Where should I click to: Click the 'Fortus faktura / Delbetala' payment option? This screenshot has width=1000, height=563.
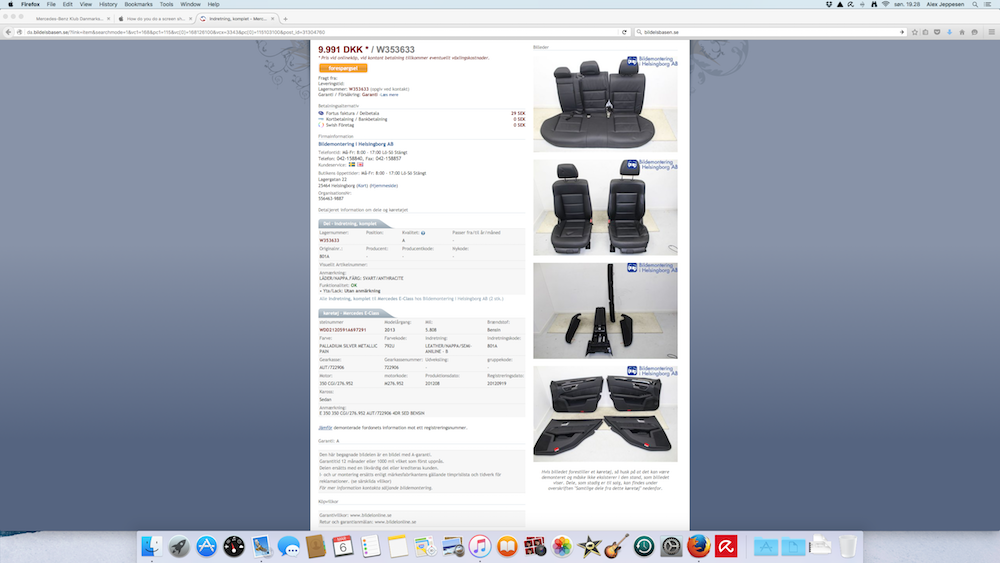[353, 113]
